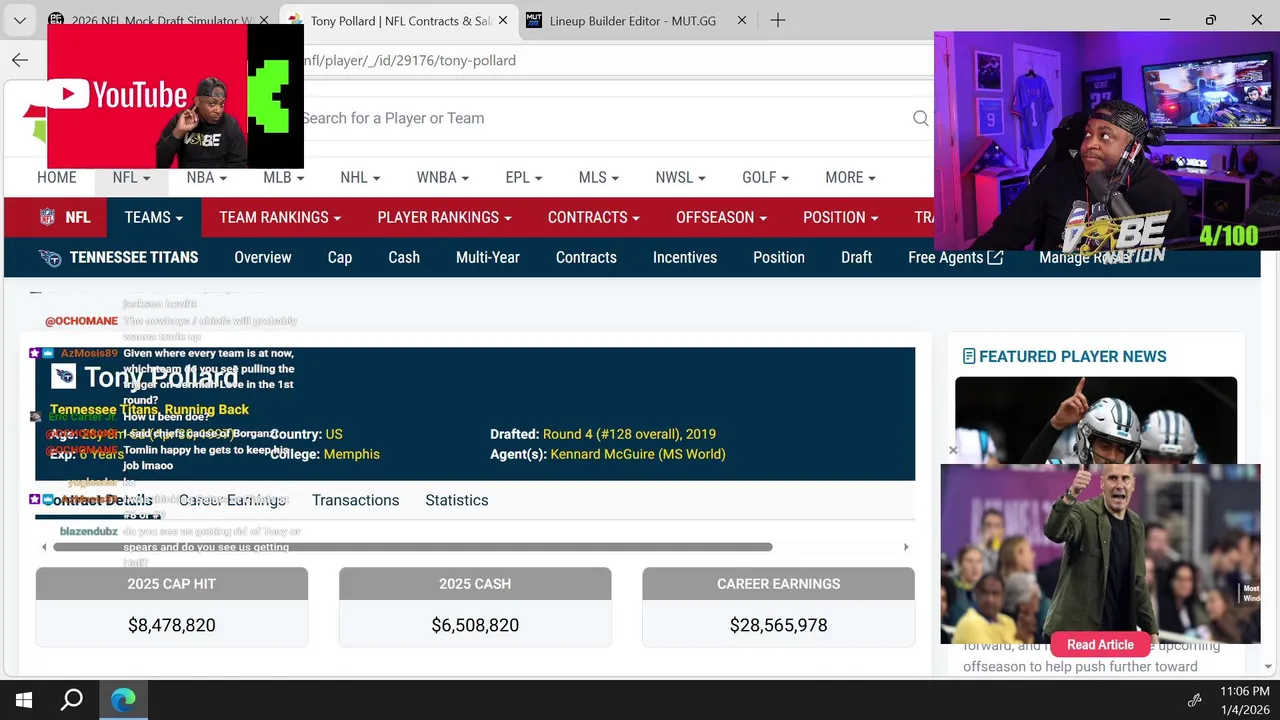Open the Titans Position page
The height and width of the screenshot is (720, 1280).
click(779, 257)
